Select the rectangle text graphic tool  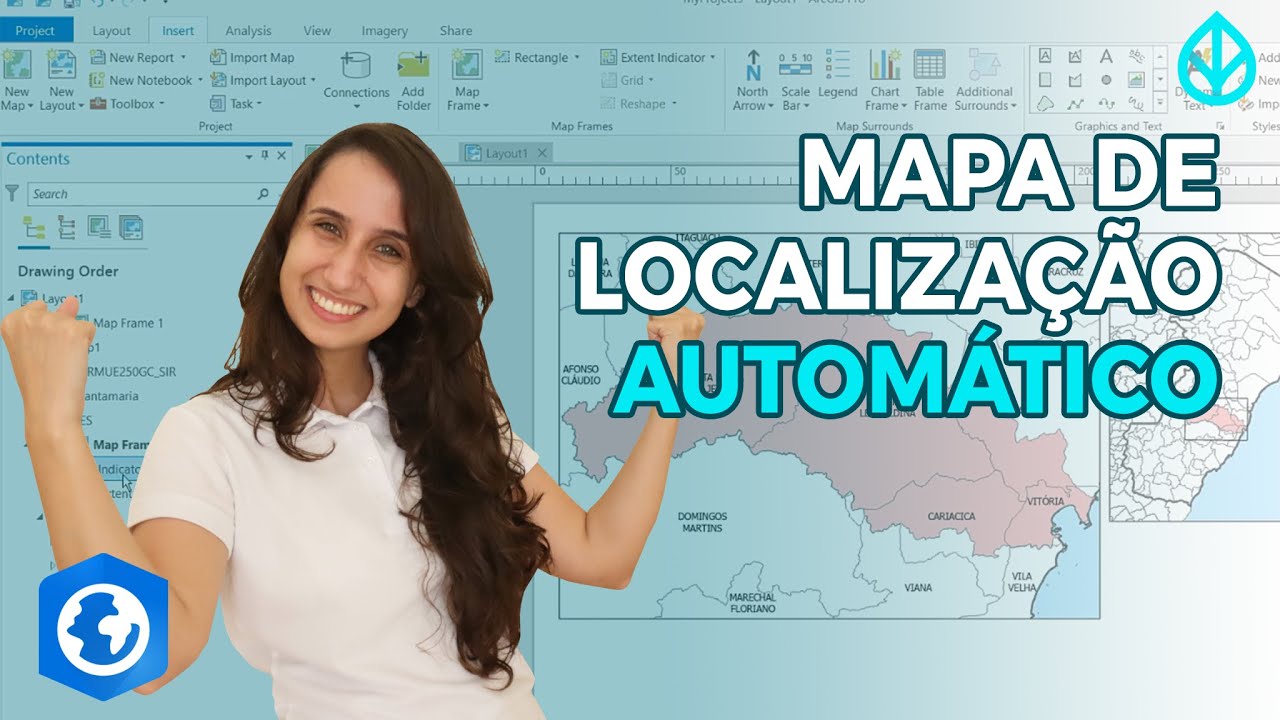[1045, 56]
